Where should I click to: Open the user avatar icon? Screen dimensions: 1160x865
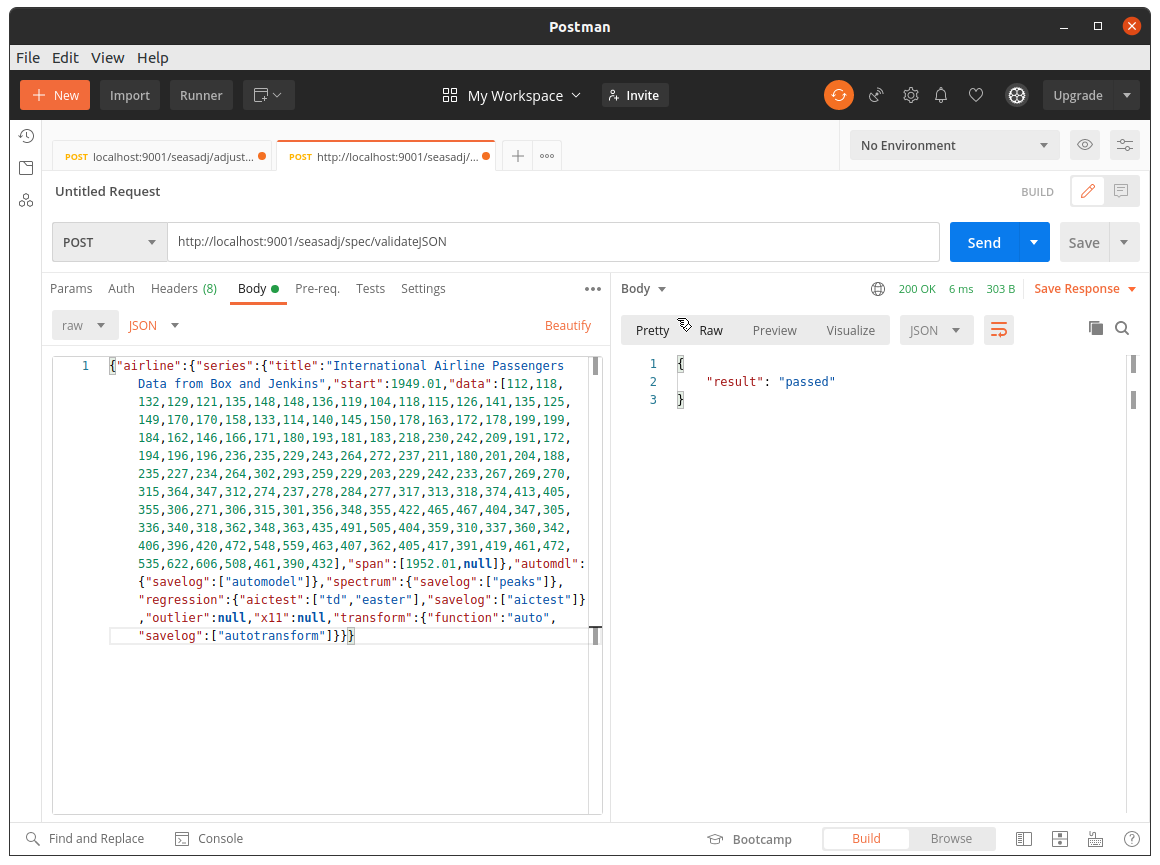(1017, 95)
